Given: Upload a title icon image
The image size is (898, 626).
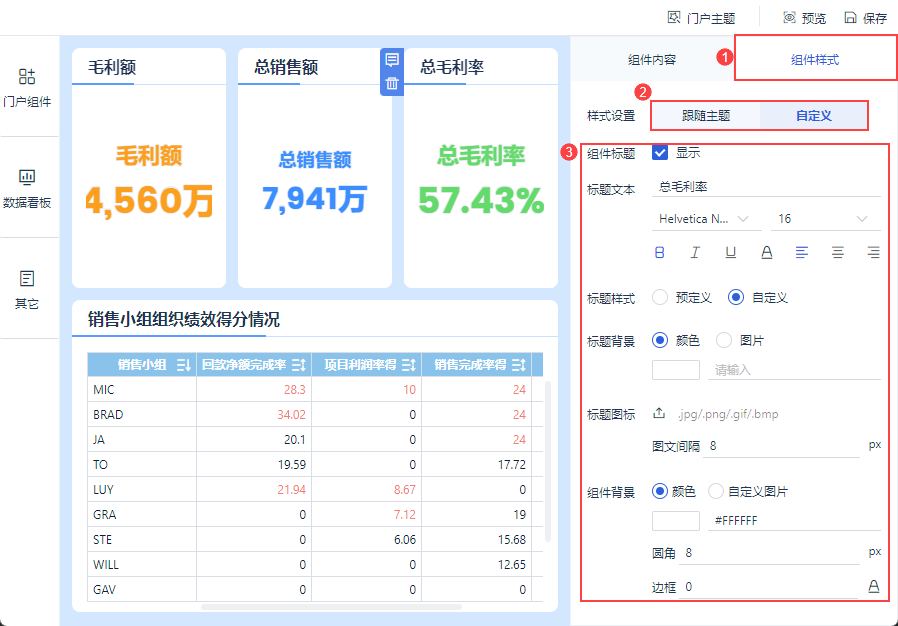Looking at the screenshot, I should click(x=659, y=414).
